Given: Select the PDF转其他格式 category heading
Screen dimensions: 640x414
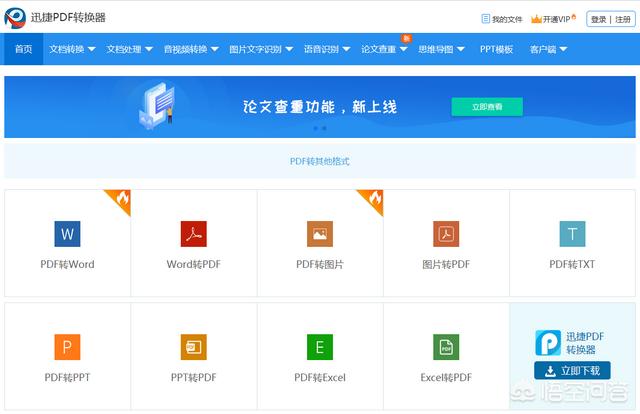Looking at the screenshot, I should pyautogui.click(x=320, y=161).
